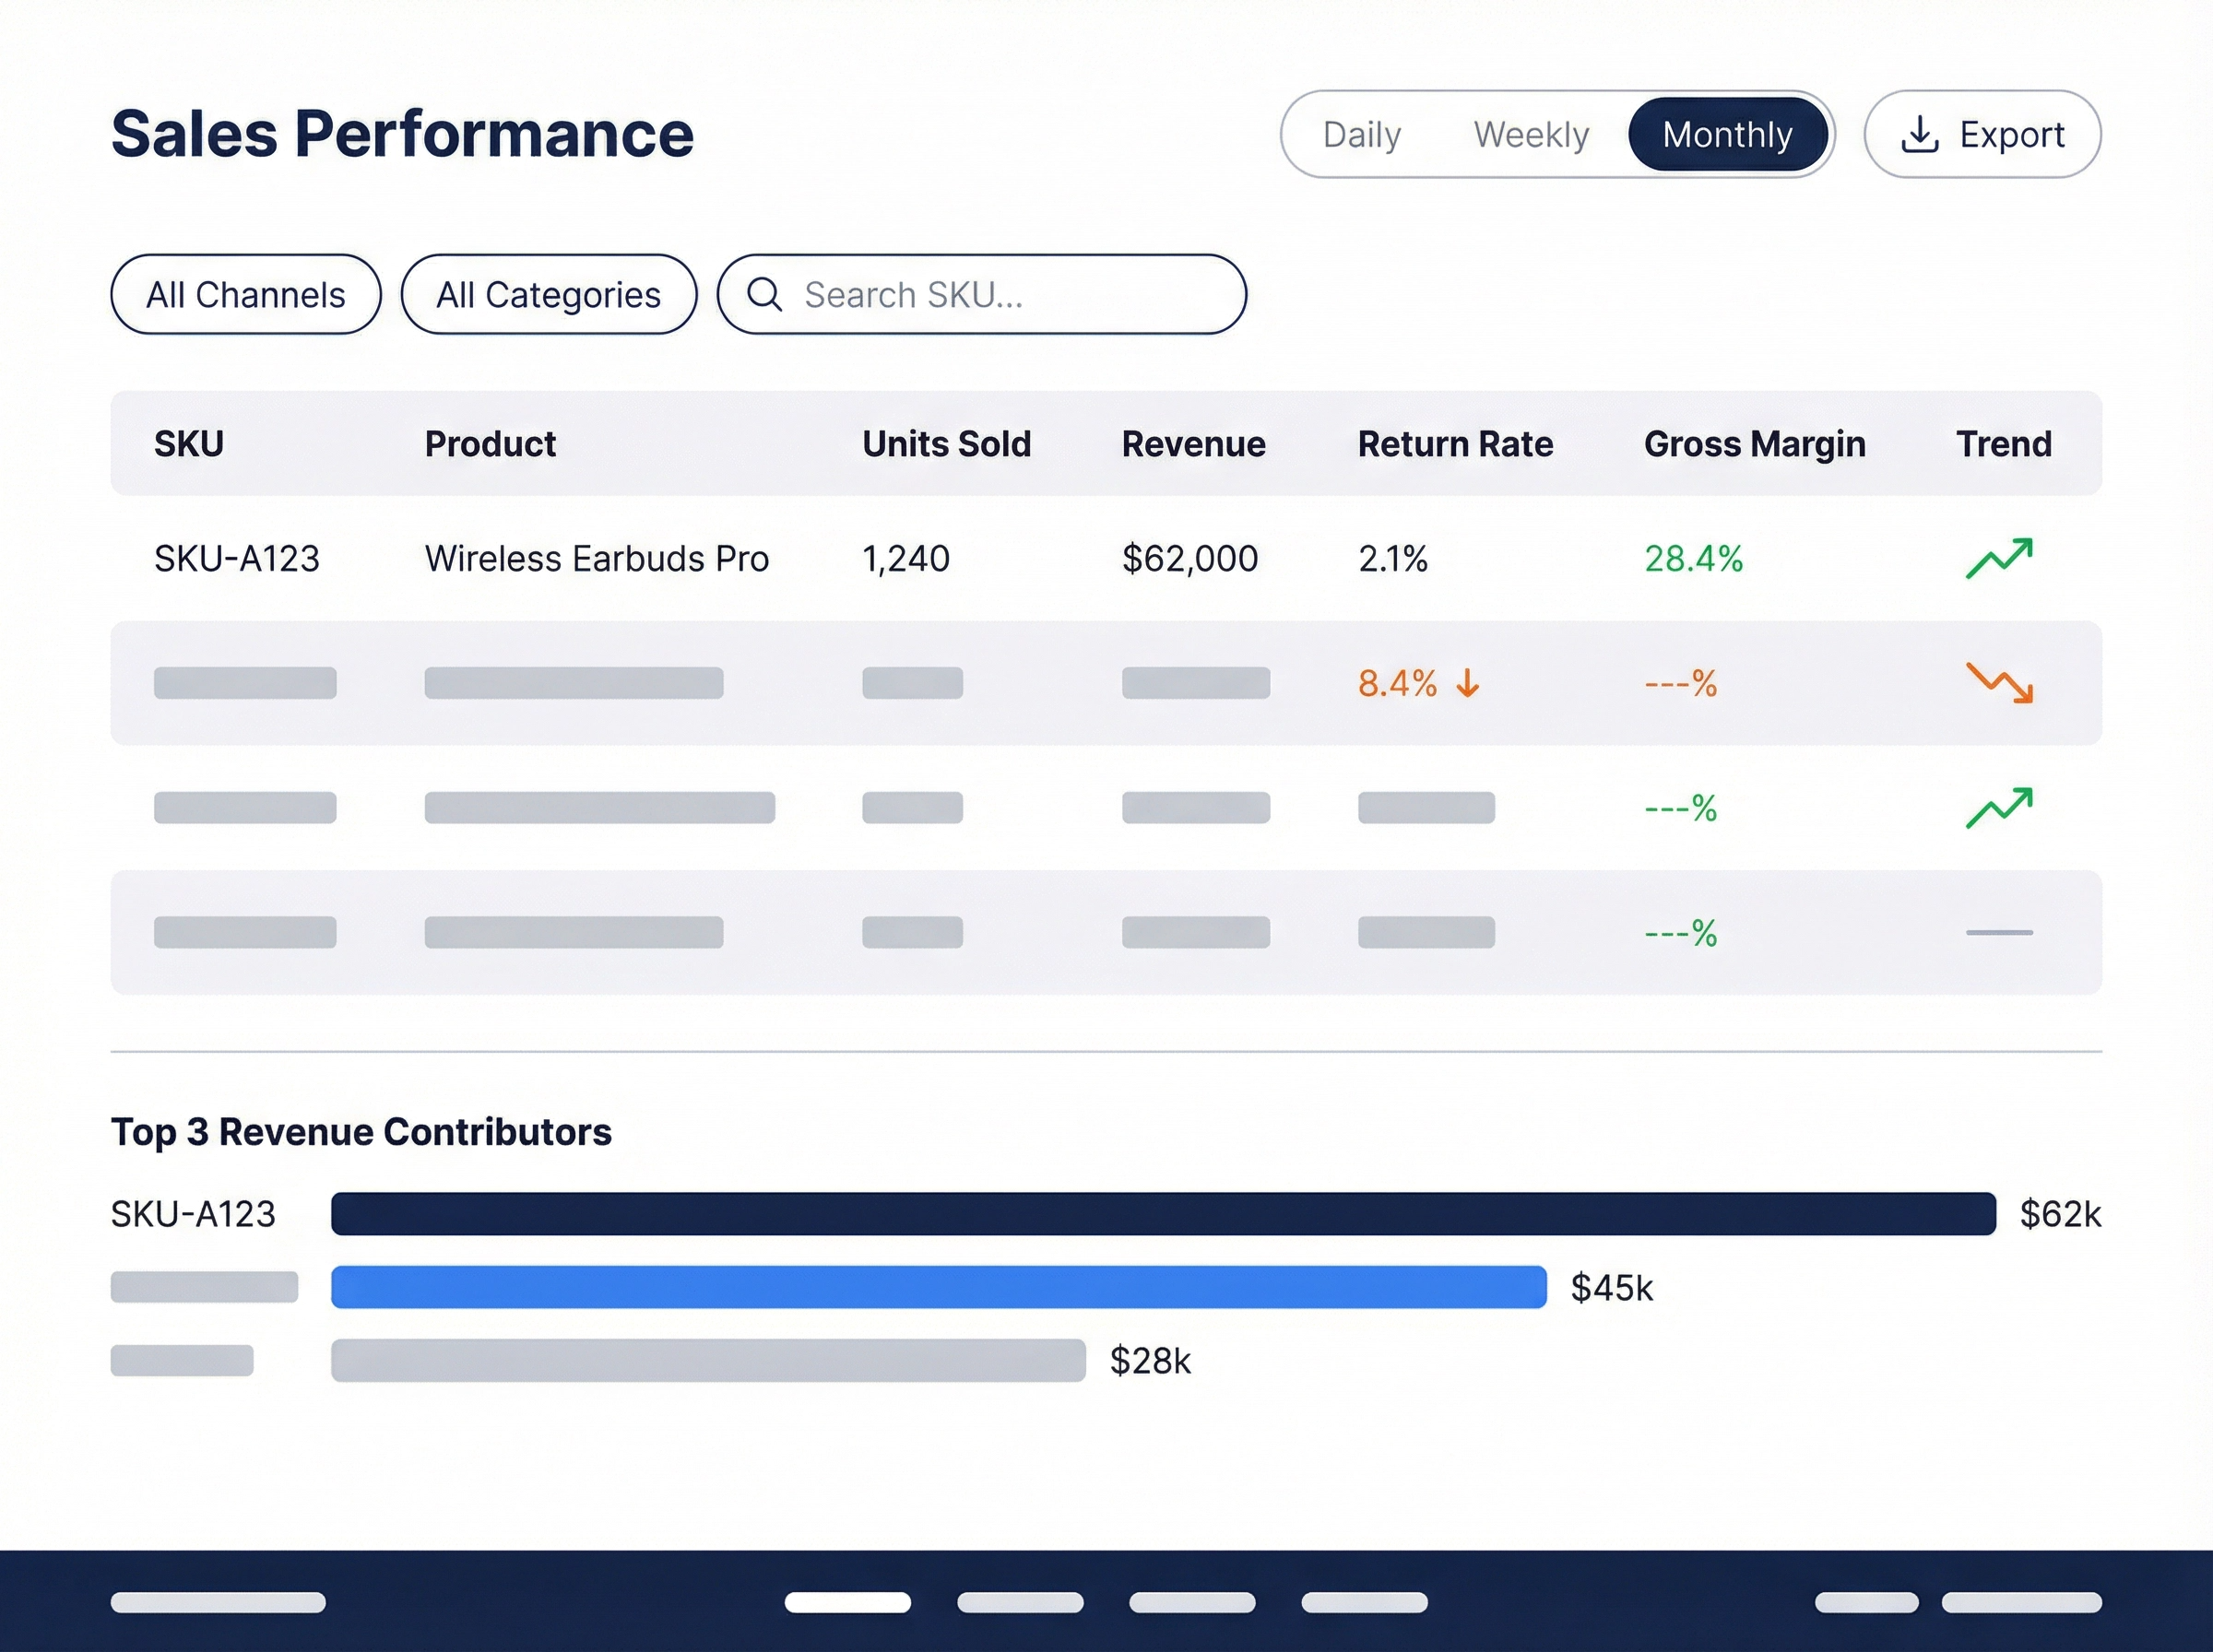This screenshot has width=2213, height=1652.
Task: Click the green upward trend icon in third row
Action: [1999, 807]
